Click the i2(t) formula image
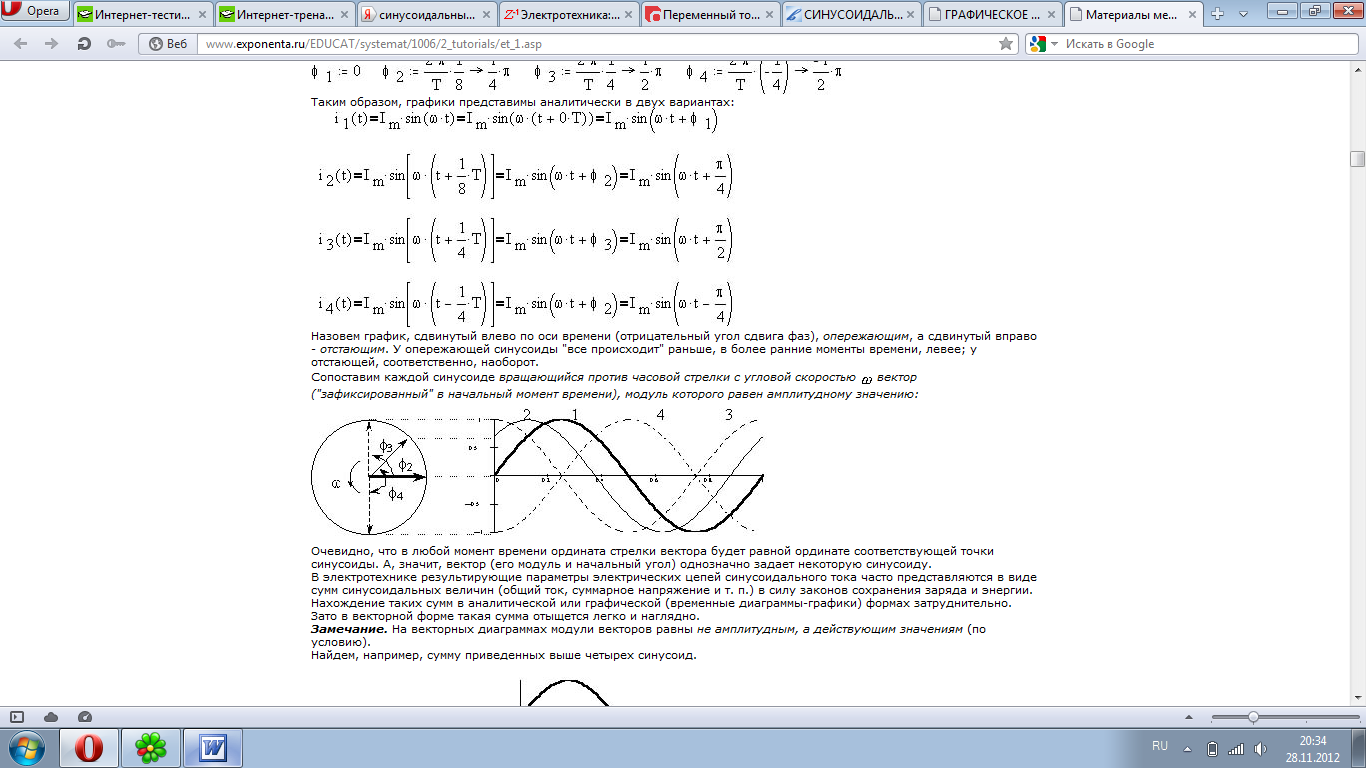1366x768 pixels. click(x=527, y=177)
